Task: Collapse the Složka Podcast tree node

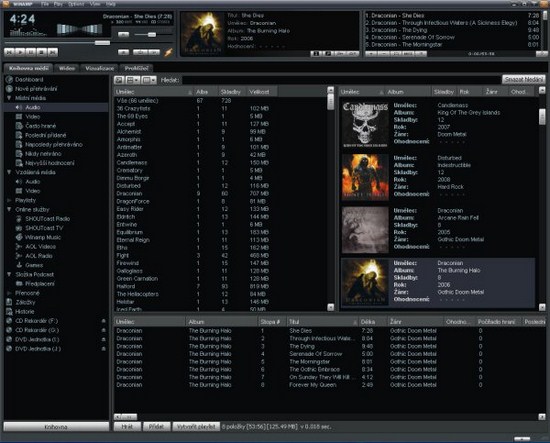Action: 9,274
